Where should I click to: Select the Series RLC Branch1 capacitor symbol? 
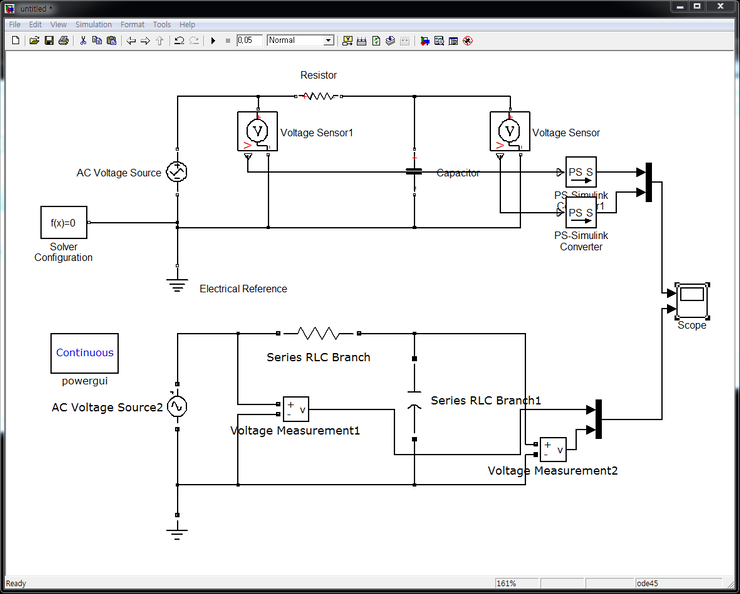(414, 399)
